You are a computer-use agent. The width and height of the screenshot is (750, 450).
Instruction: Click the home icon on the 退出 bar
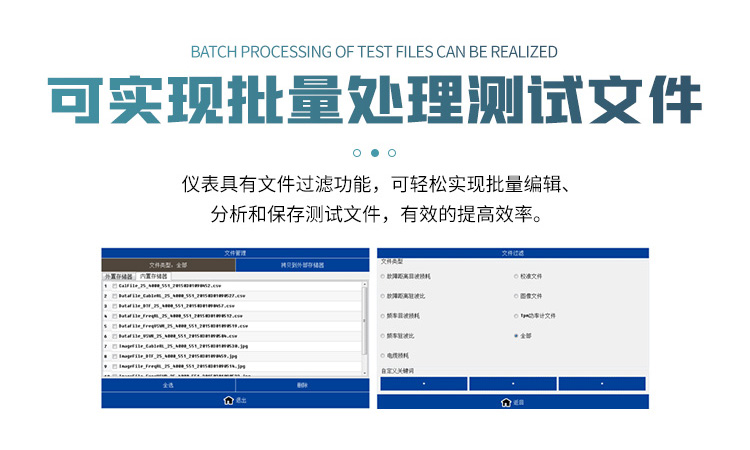pos(228,400)
